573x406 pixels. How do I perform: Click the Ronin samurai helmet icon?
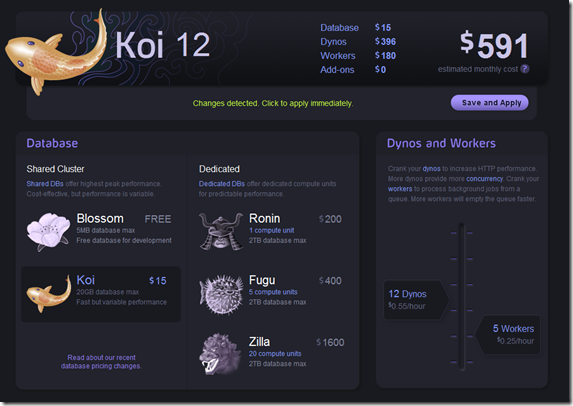point(221,231)
